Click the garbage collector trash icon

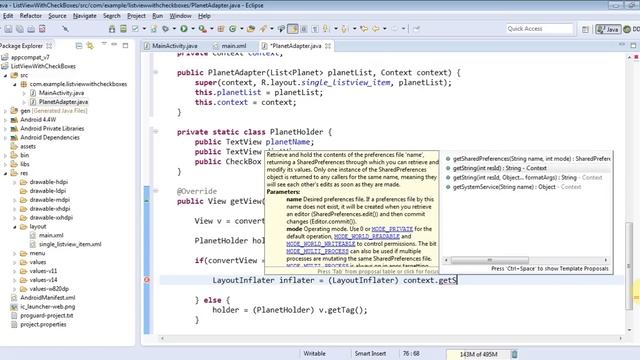pos(514,354)
